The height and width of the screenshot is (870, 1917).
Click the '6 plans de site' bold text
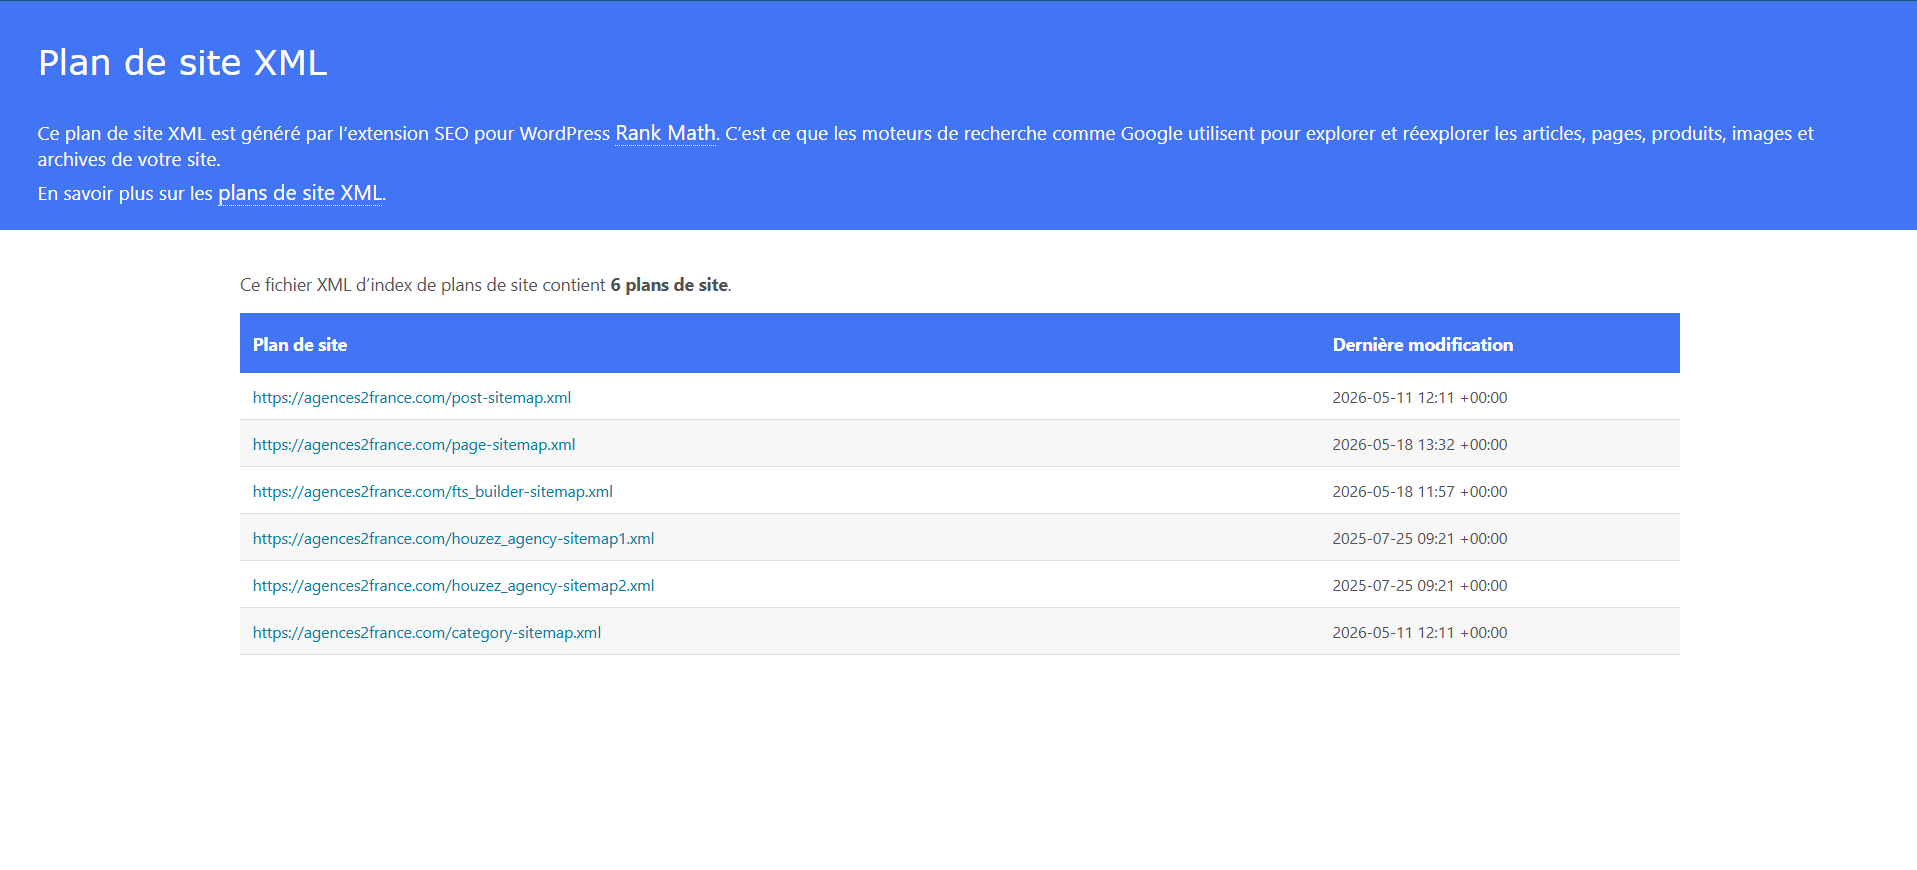tap(669, 285)
